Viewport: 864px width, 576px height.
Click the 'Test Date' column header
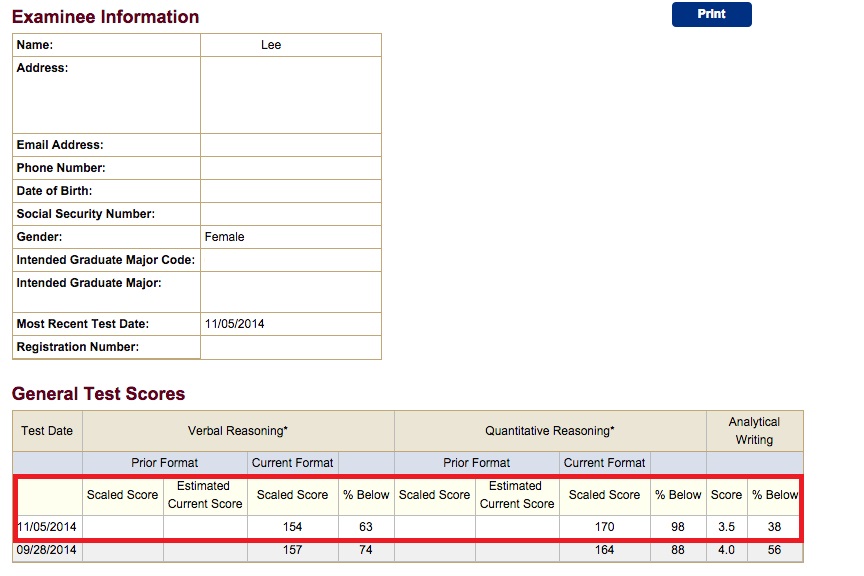click(47, 430)
